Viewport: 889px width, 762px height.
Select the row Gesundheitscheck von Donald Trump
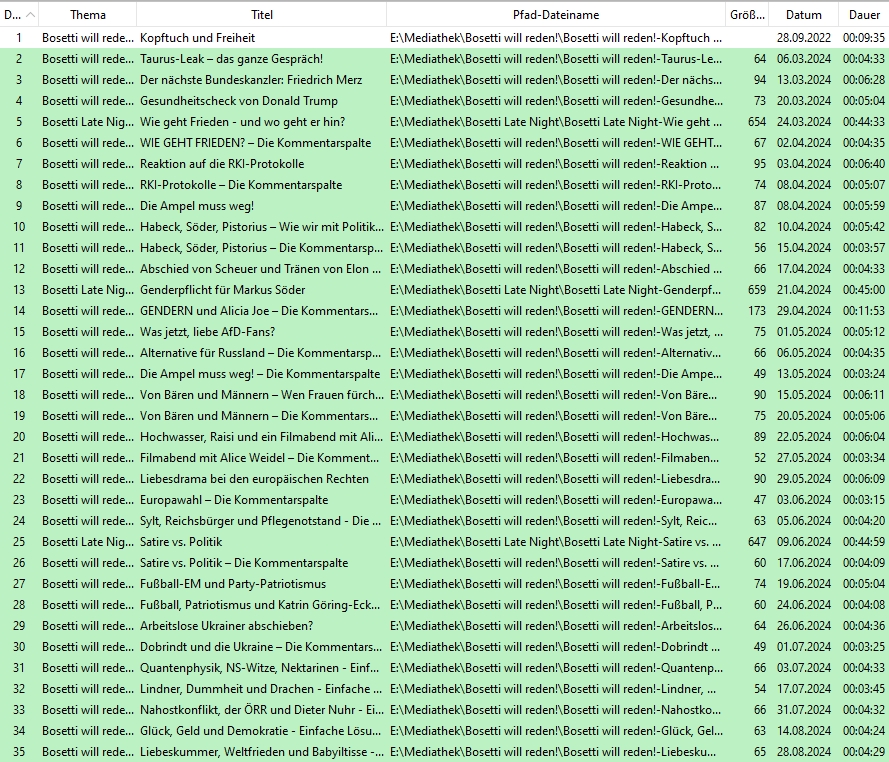[238, 100]
